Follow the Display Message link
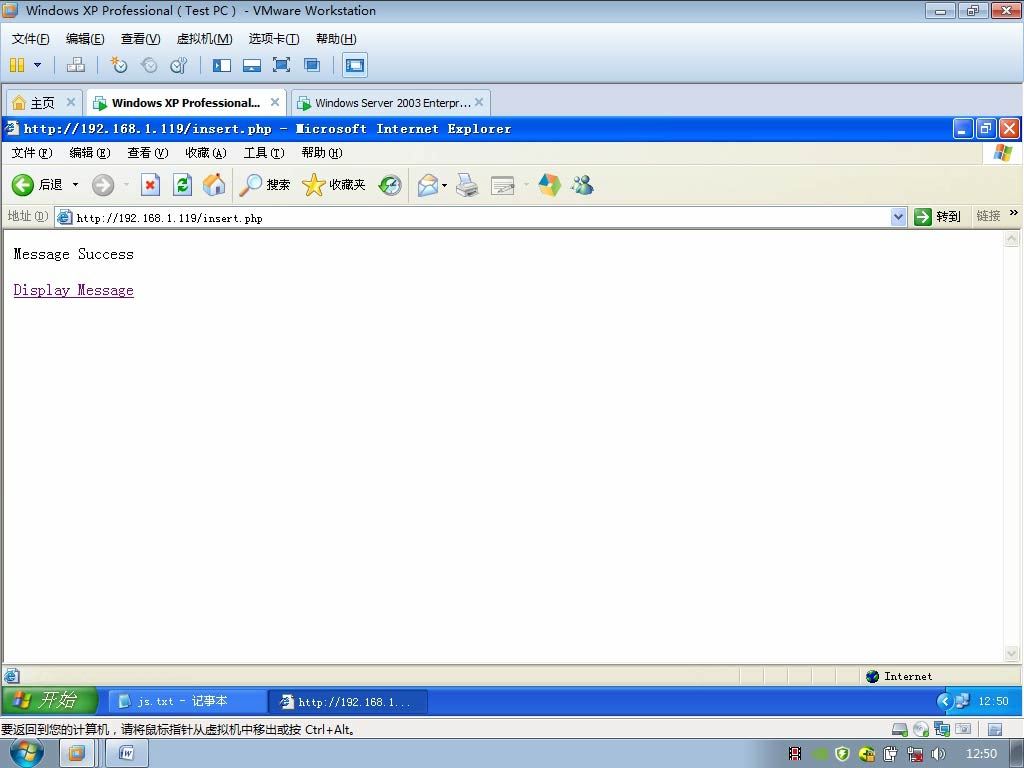Image resolution: width=1024 pixels, height=768 pixels. [73, 290]
